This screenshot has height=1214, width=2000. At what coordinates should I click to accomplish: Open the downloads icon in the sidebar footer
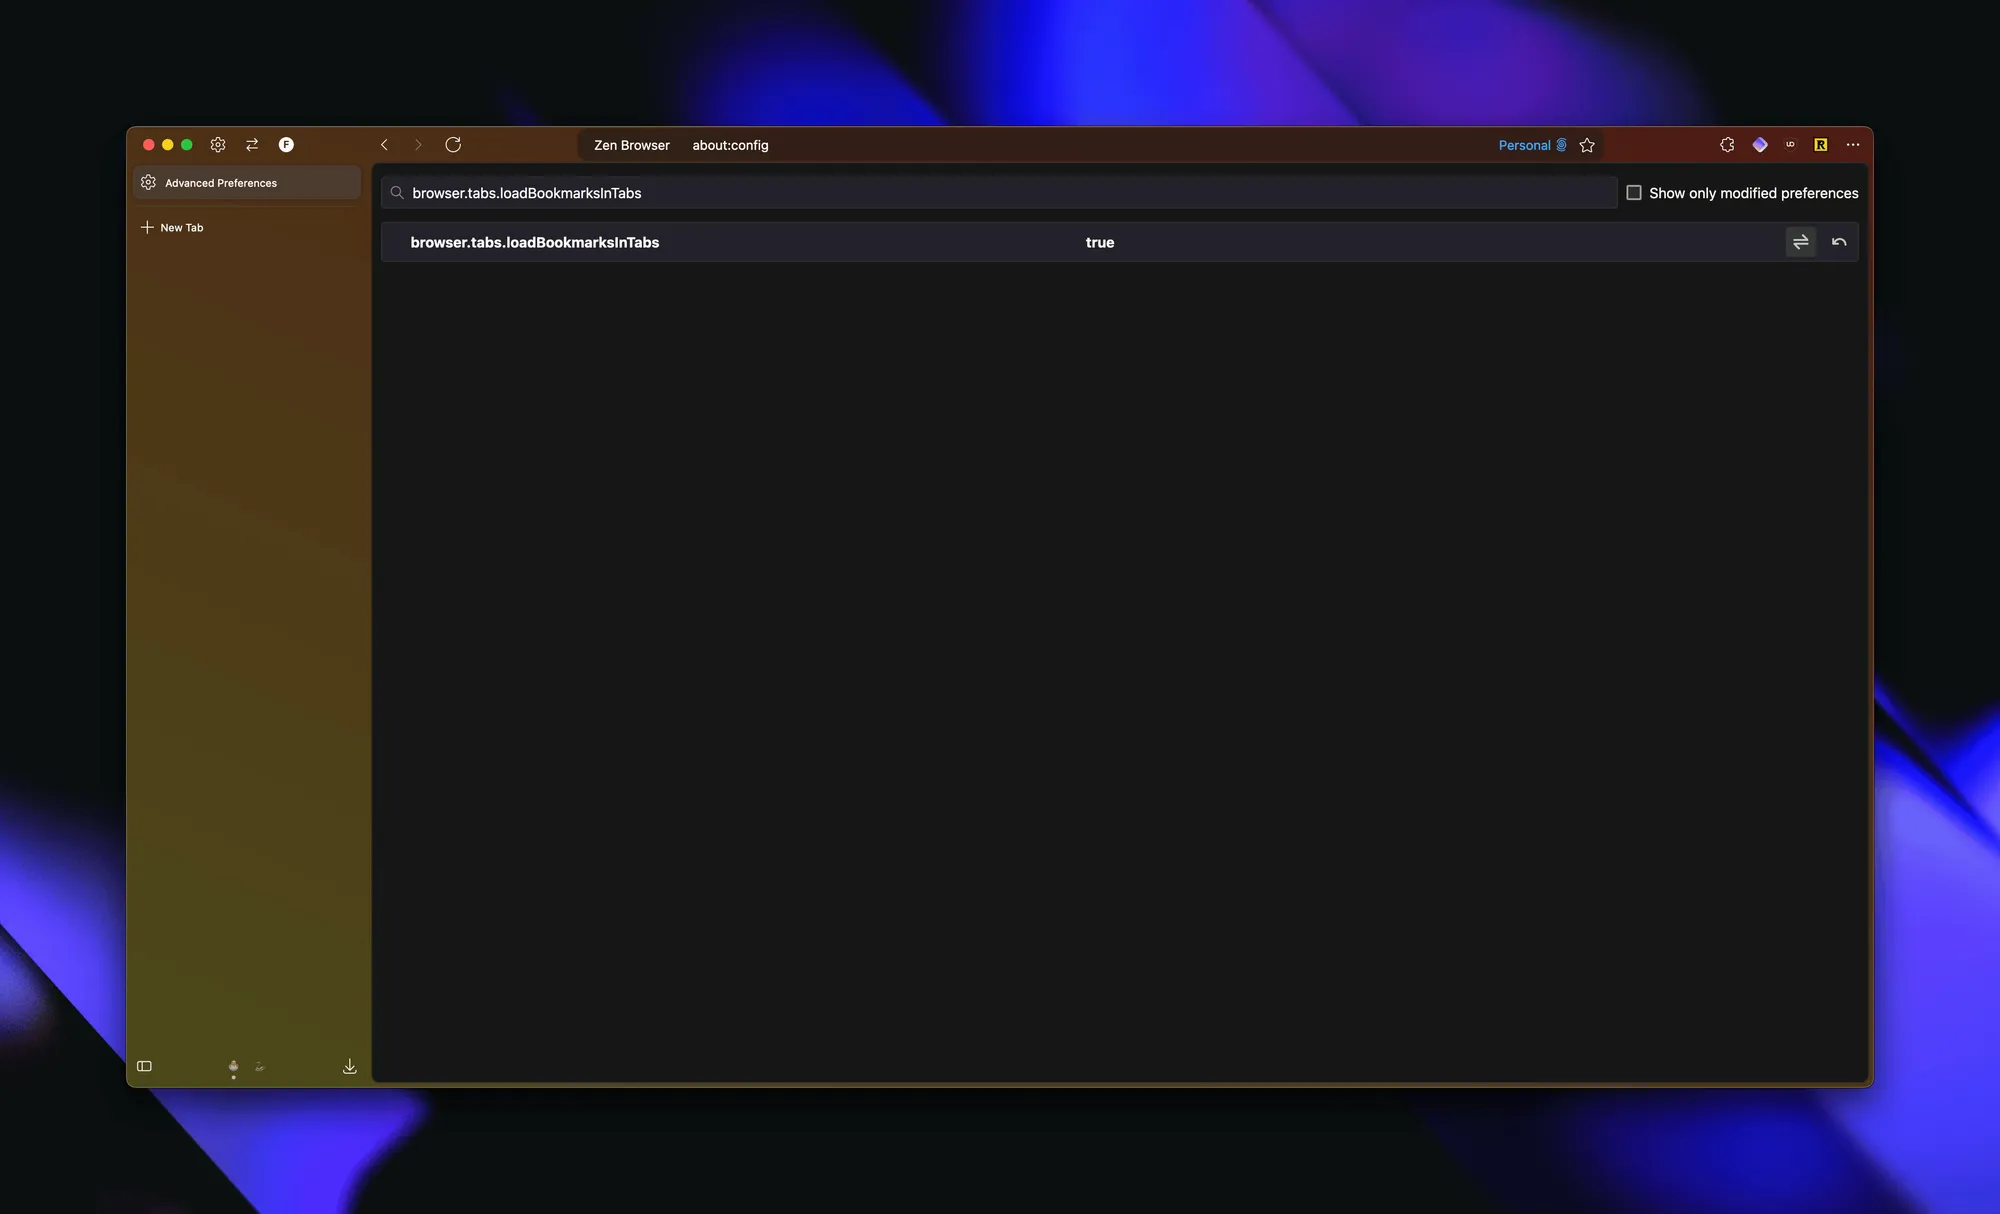(x=349, y=1066)
